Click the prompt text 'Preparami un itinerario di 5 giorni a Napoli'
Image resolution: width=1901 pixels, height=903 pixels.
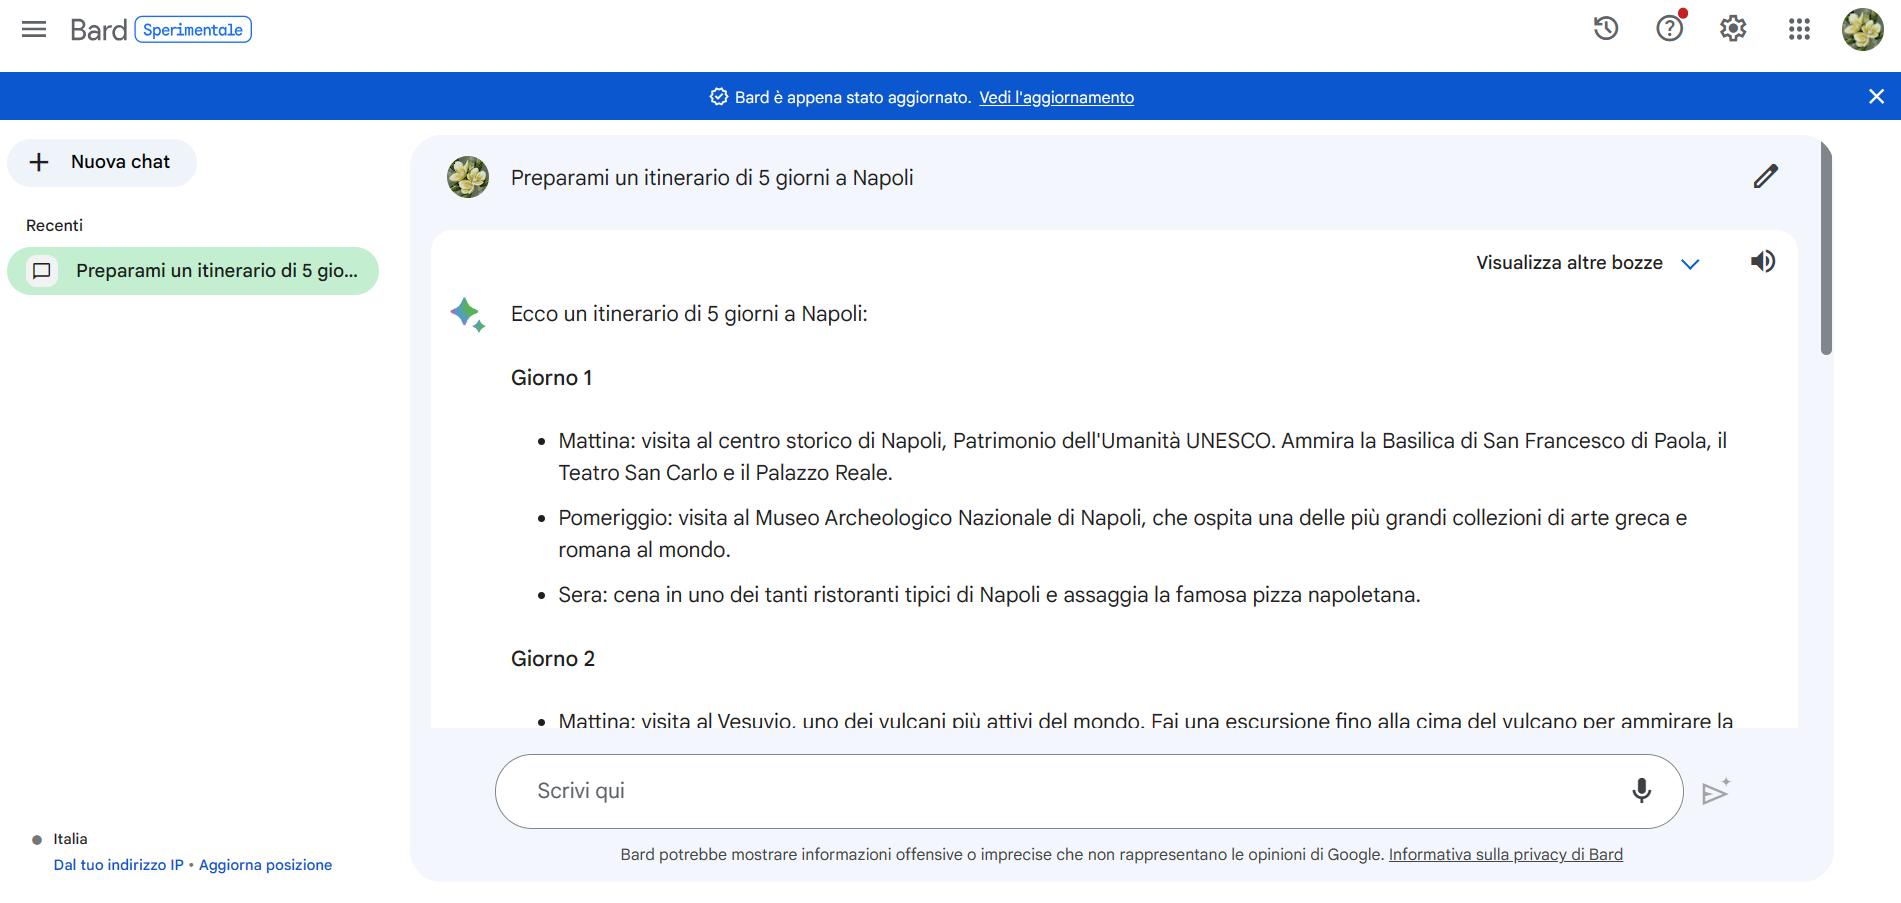712,178
